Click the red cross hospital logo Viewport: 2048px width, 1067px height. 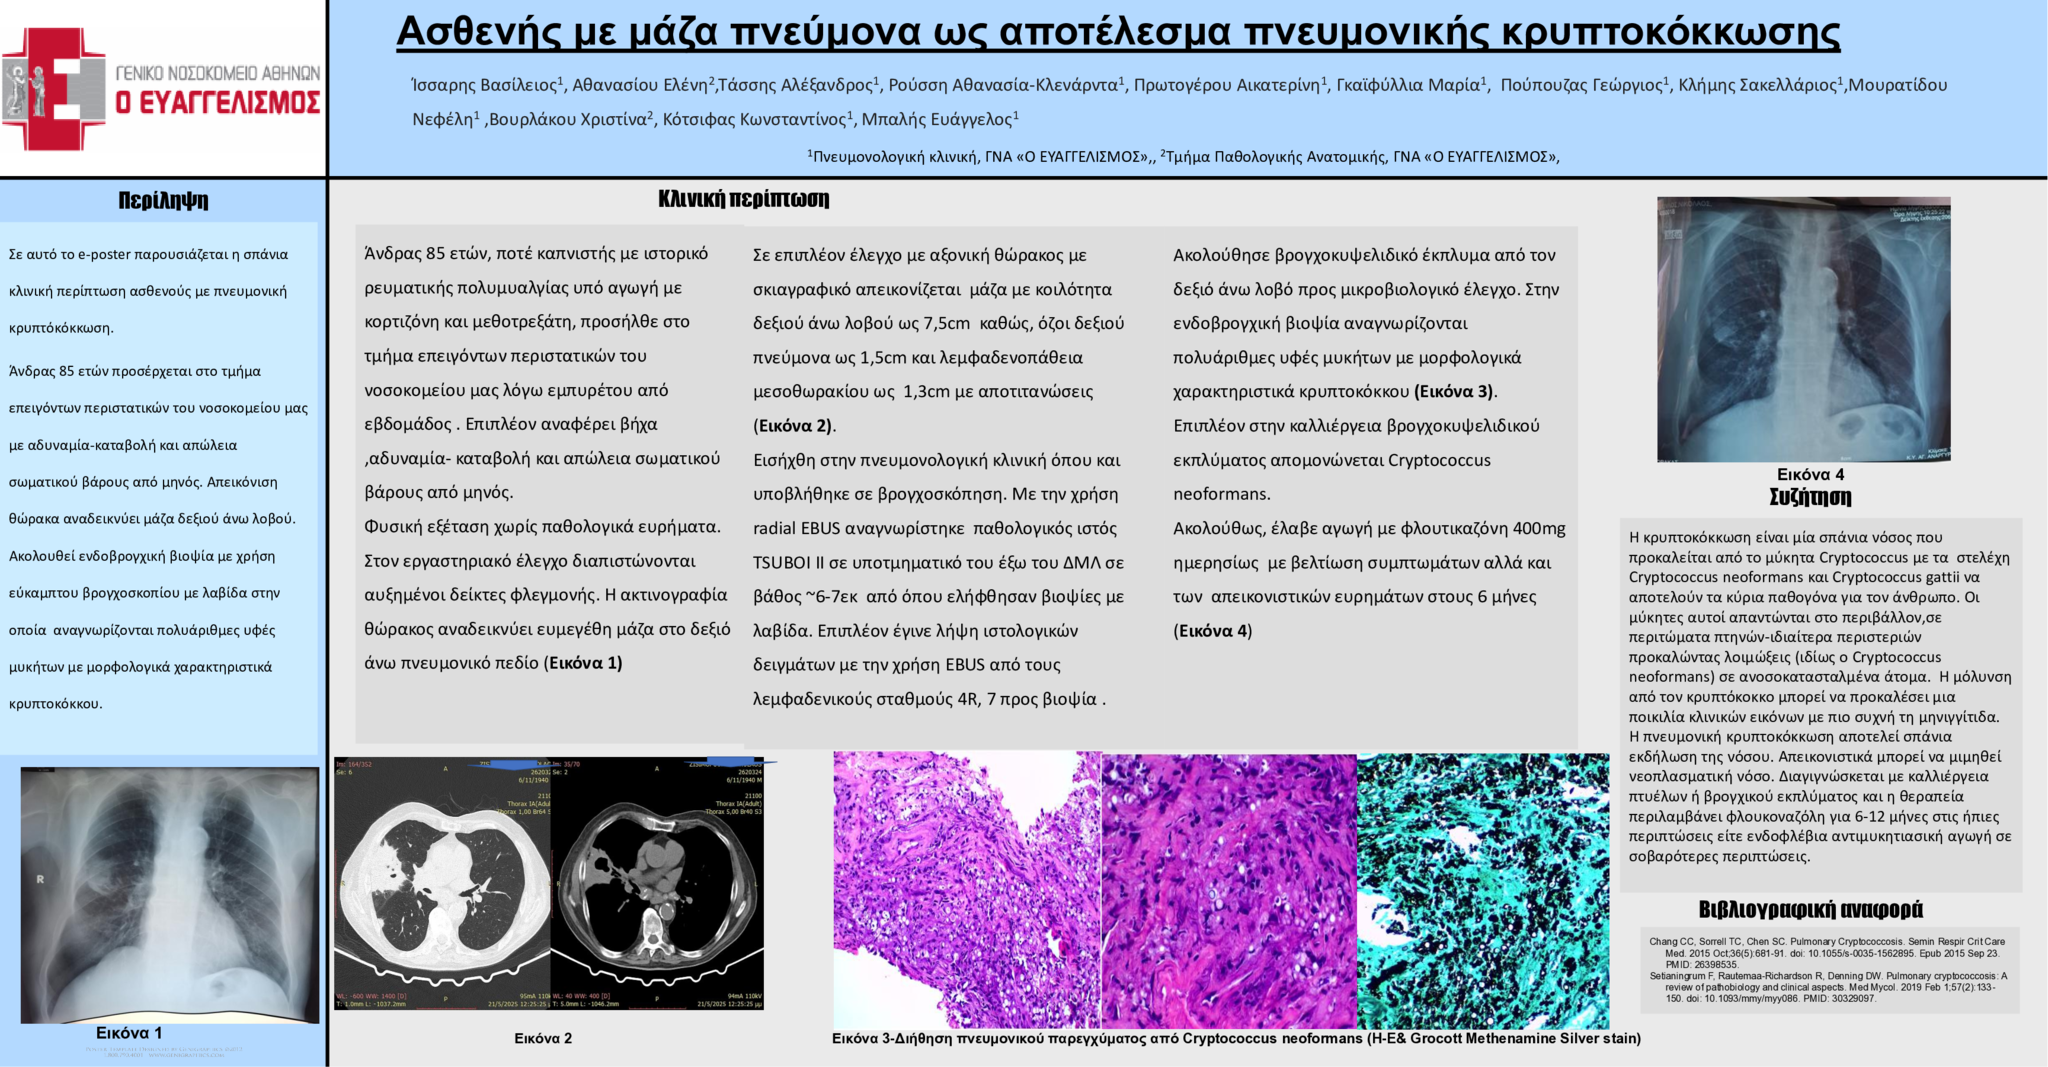[55, 89]
